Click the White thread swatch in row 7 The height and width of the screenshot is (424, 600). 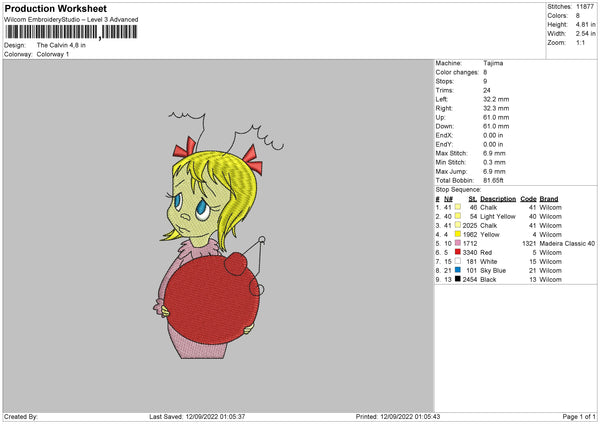(x=458, y=261)
